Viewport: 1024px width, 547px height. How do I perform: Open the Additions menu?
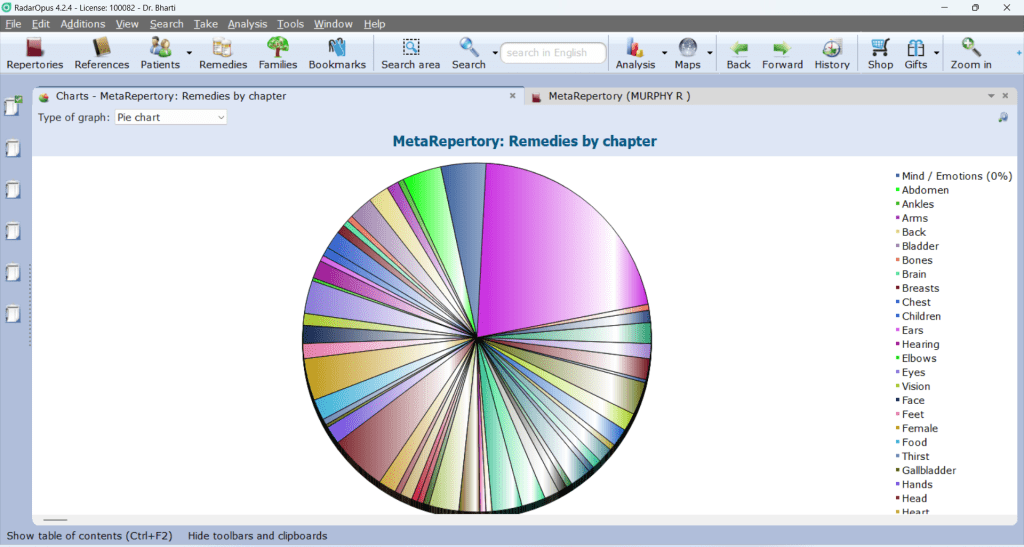point(82,24)
